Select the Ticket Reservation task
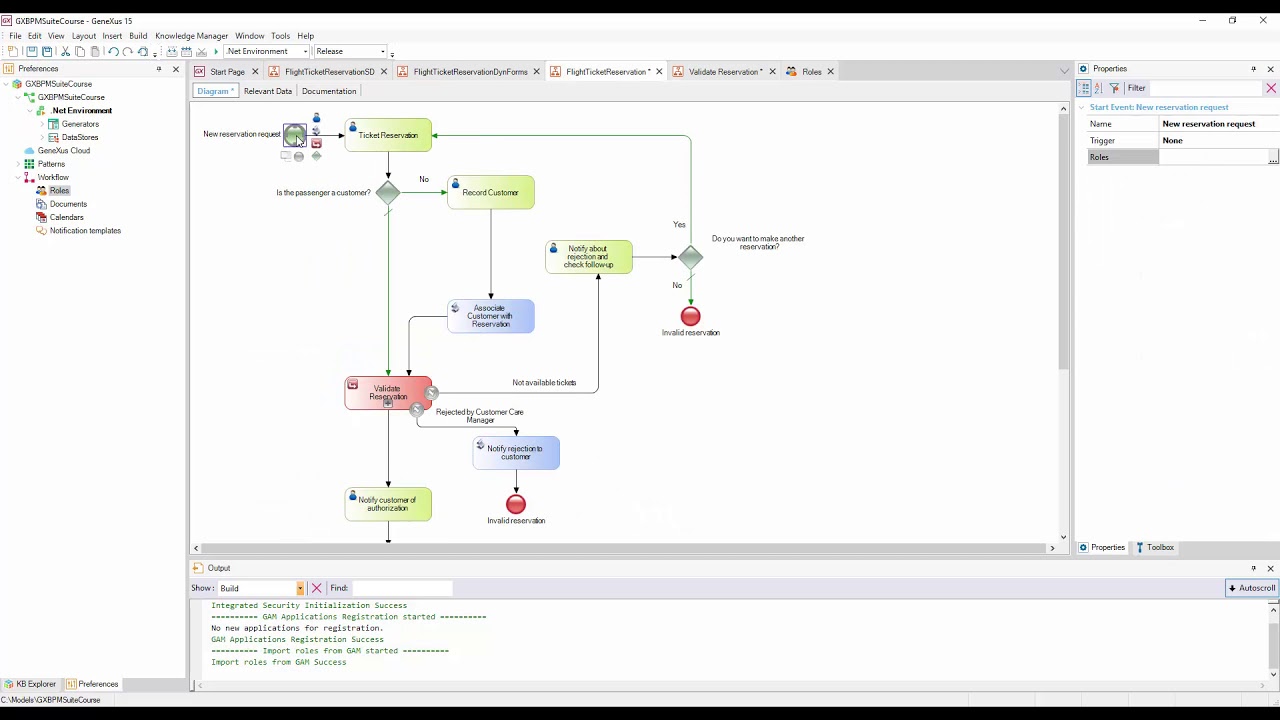Image resolution: width=1280 pixels, height=720 pixels. [x=388, y=135]
